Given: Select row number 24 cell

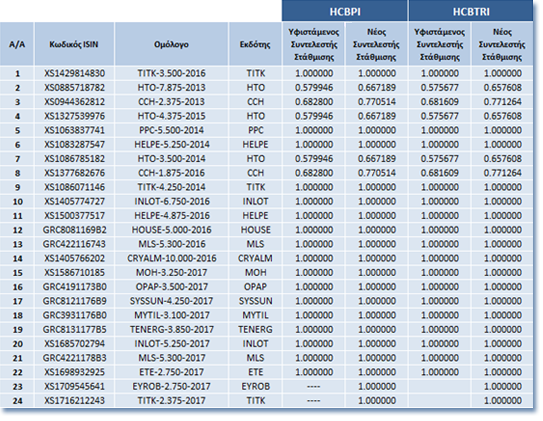Looking at the screenshot, I should [x=17, y=401].
